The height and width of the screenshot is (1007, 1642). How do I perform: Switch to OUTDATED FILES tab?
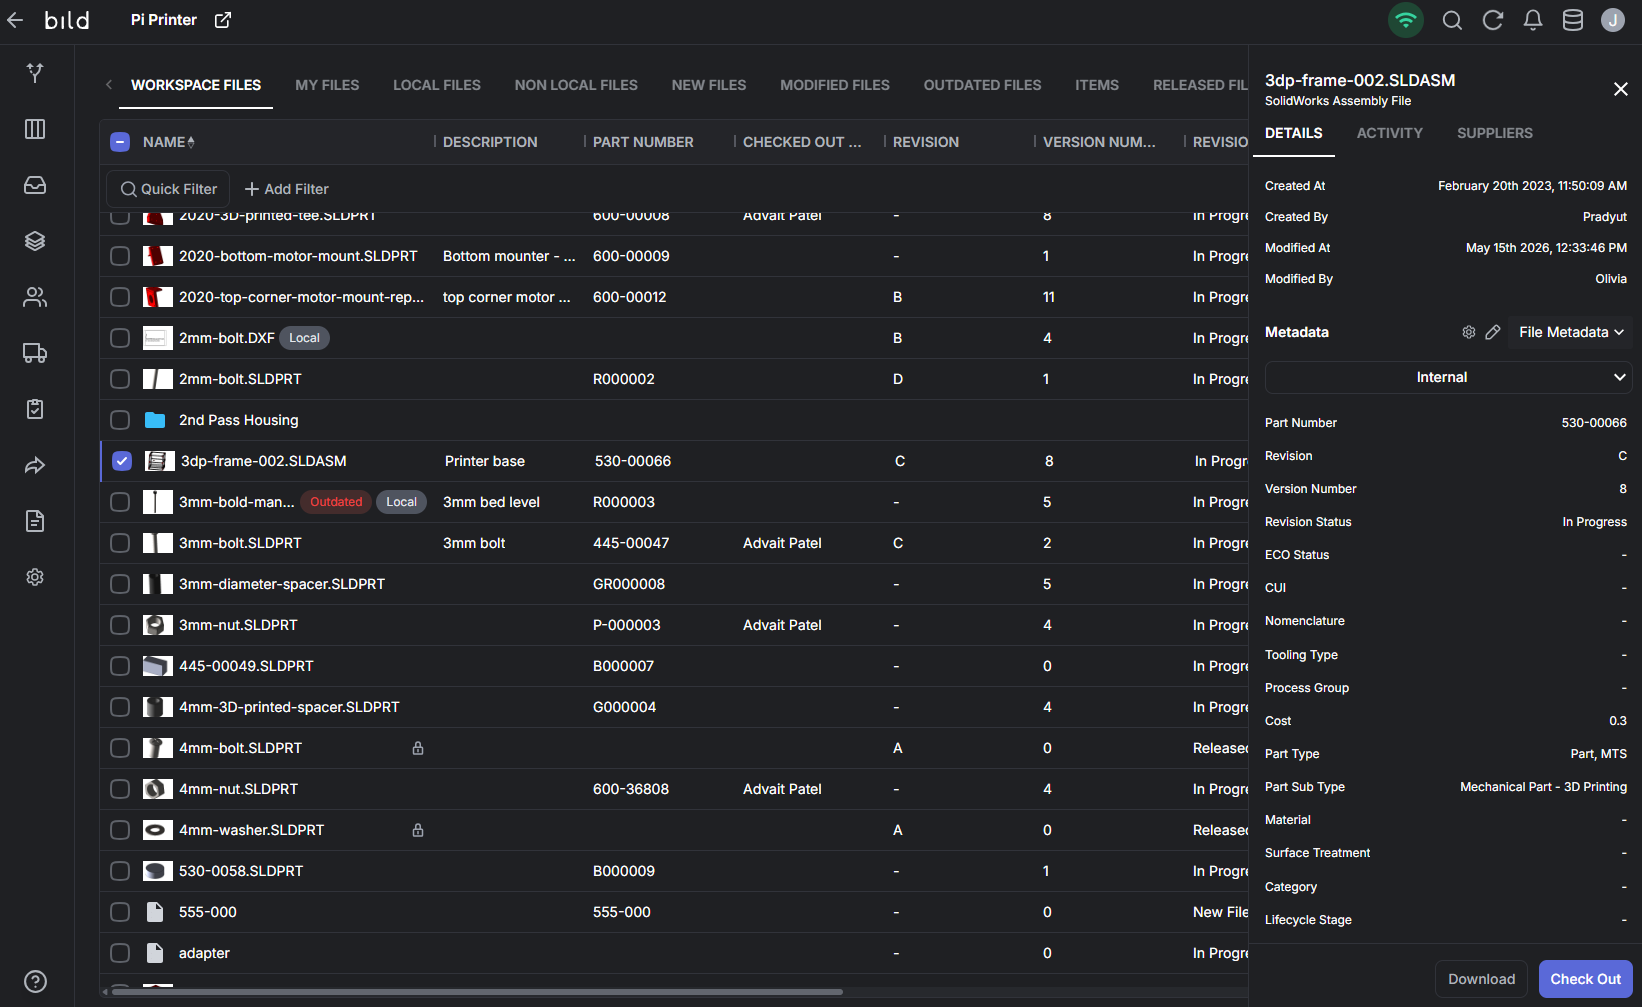click(982, 85)
